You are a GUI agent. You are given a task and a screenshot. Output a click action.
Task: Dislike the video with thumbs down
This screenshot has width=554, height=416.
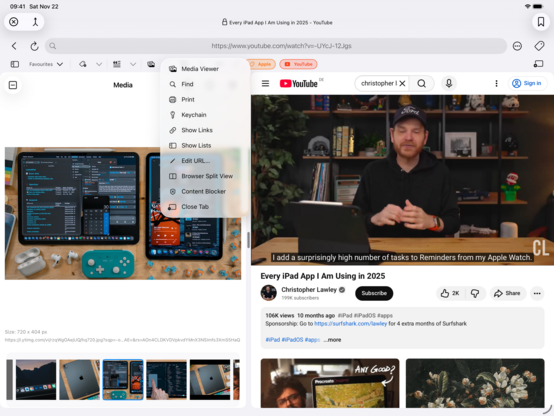click(x=475, y=293)
